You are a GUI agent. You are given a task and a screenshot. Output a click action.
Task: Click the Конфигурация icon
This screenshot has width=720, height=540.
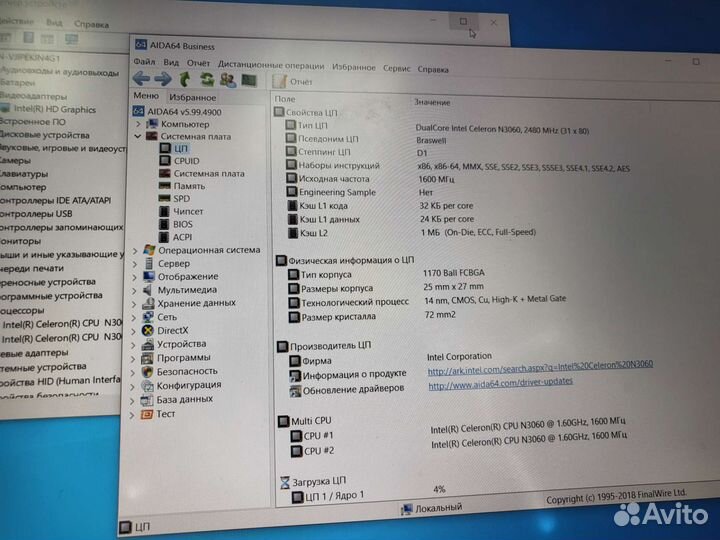pos(147,386)
